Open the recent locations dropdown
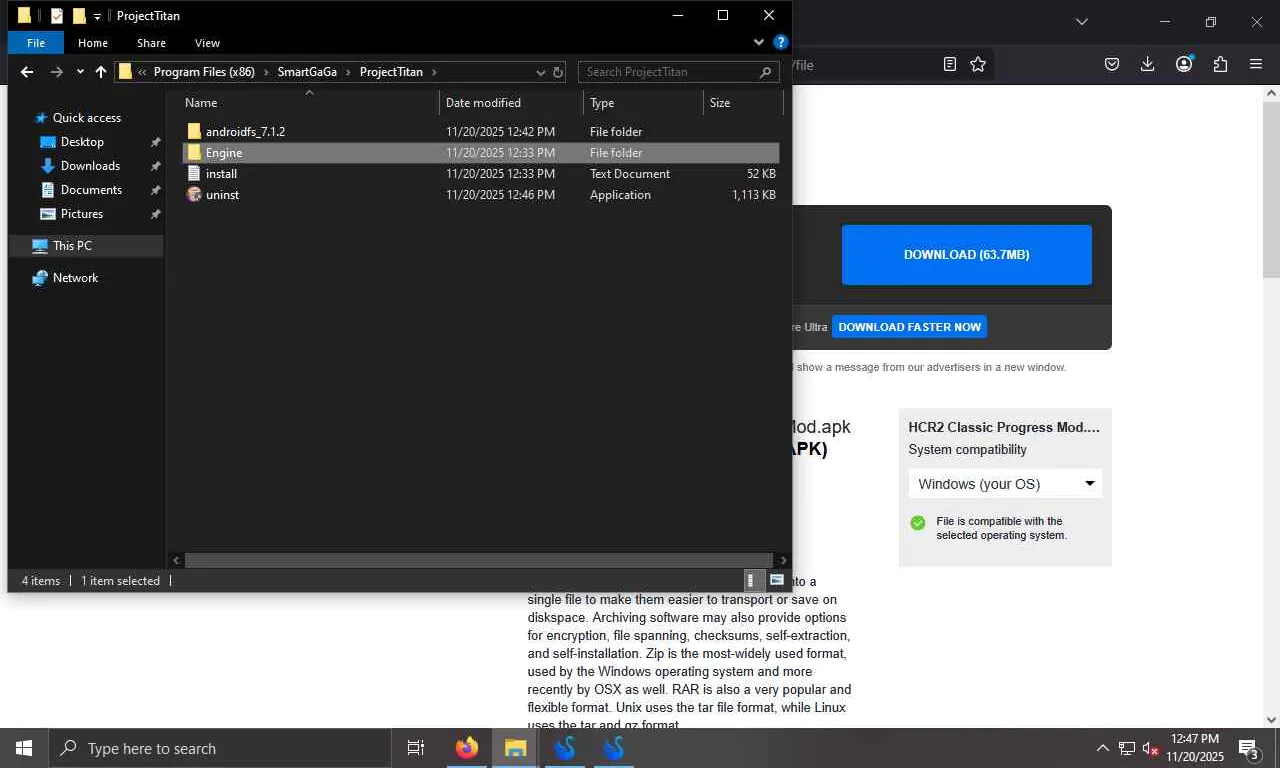Viewport: 1280px width, 768px height. 80,72
